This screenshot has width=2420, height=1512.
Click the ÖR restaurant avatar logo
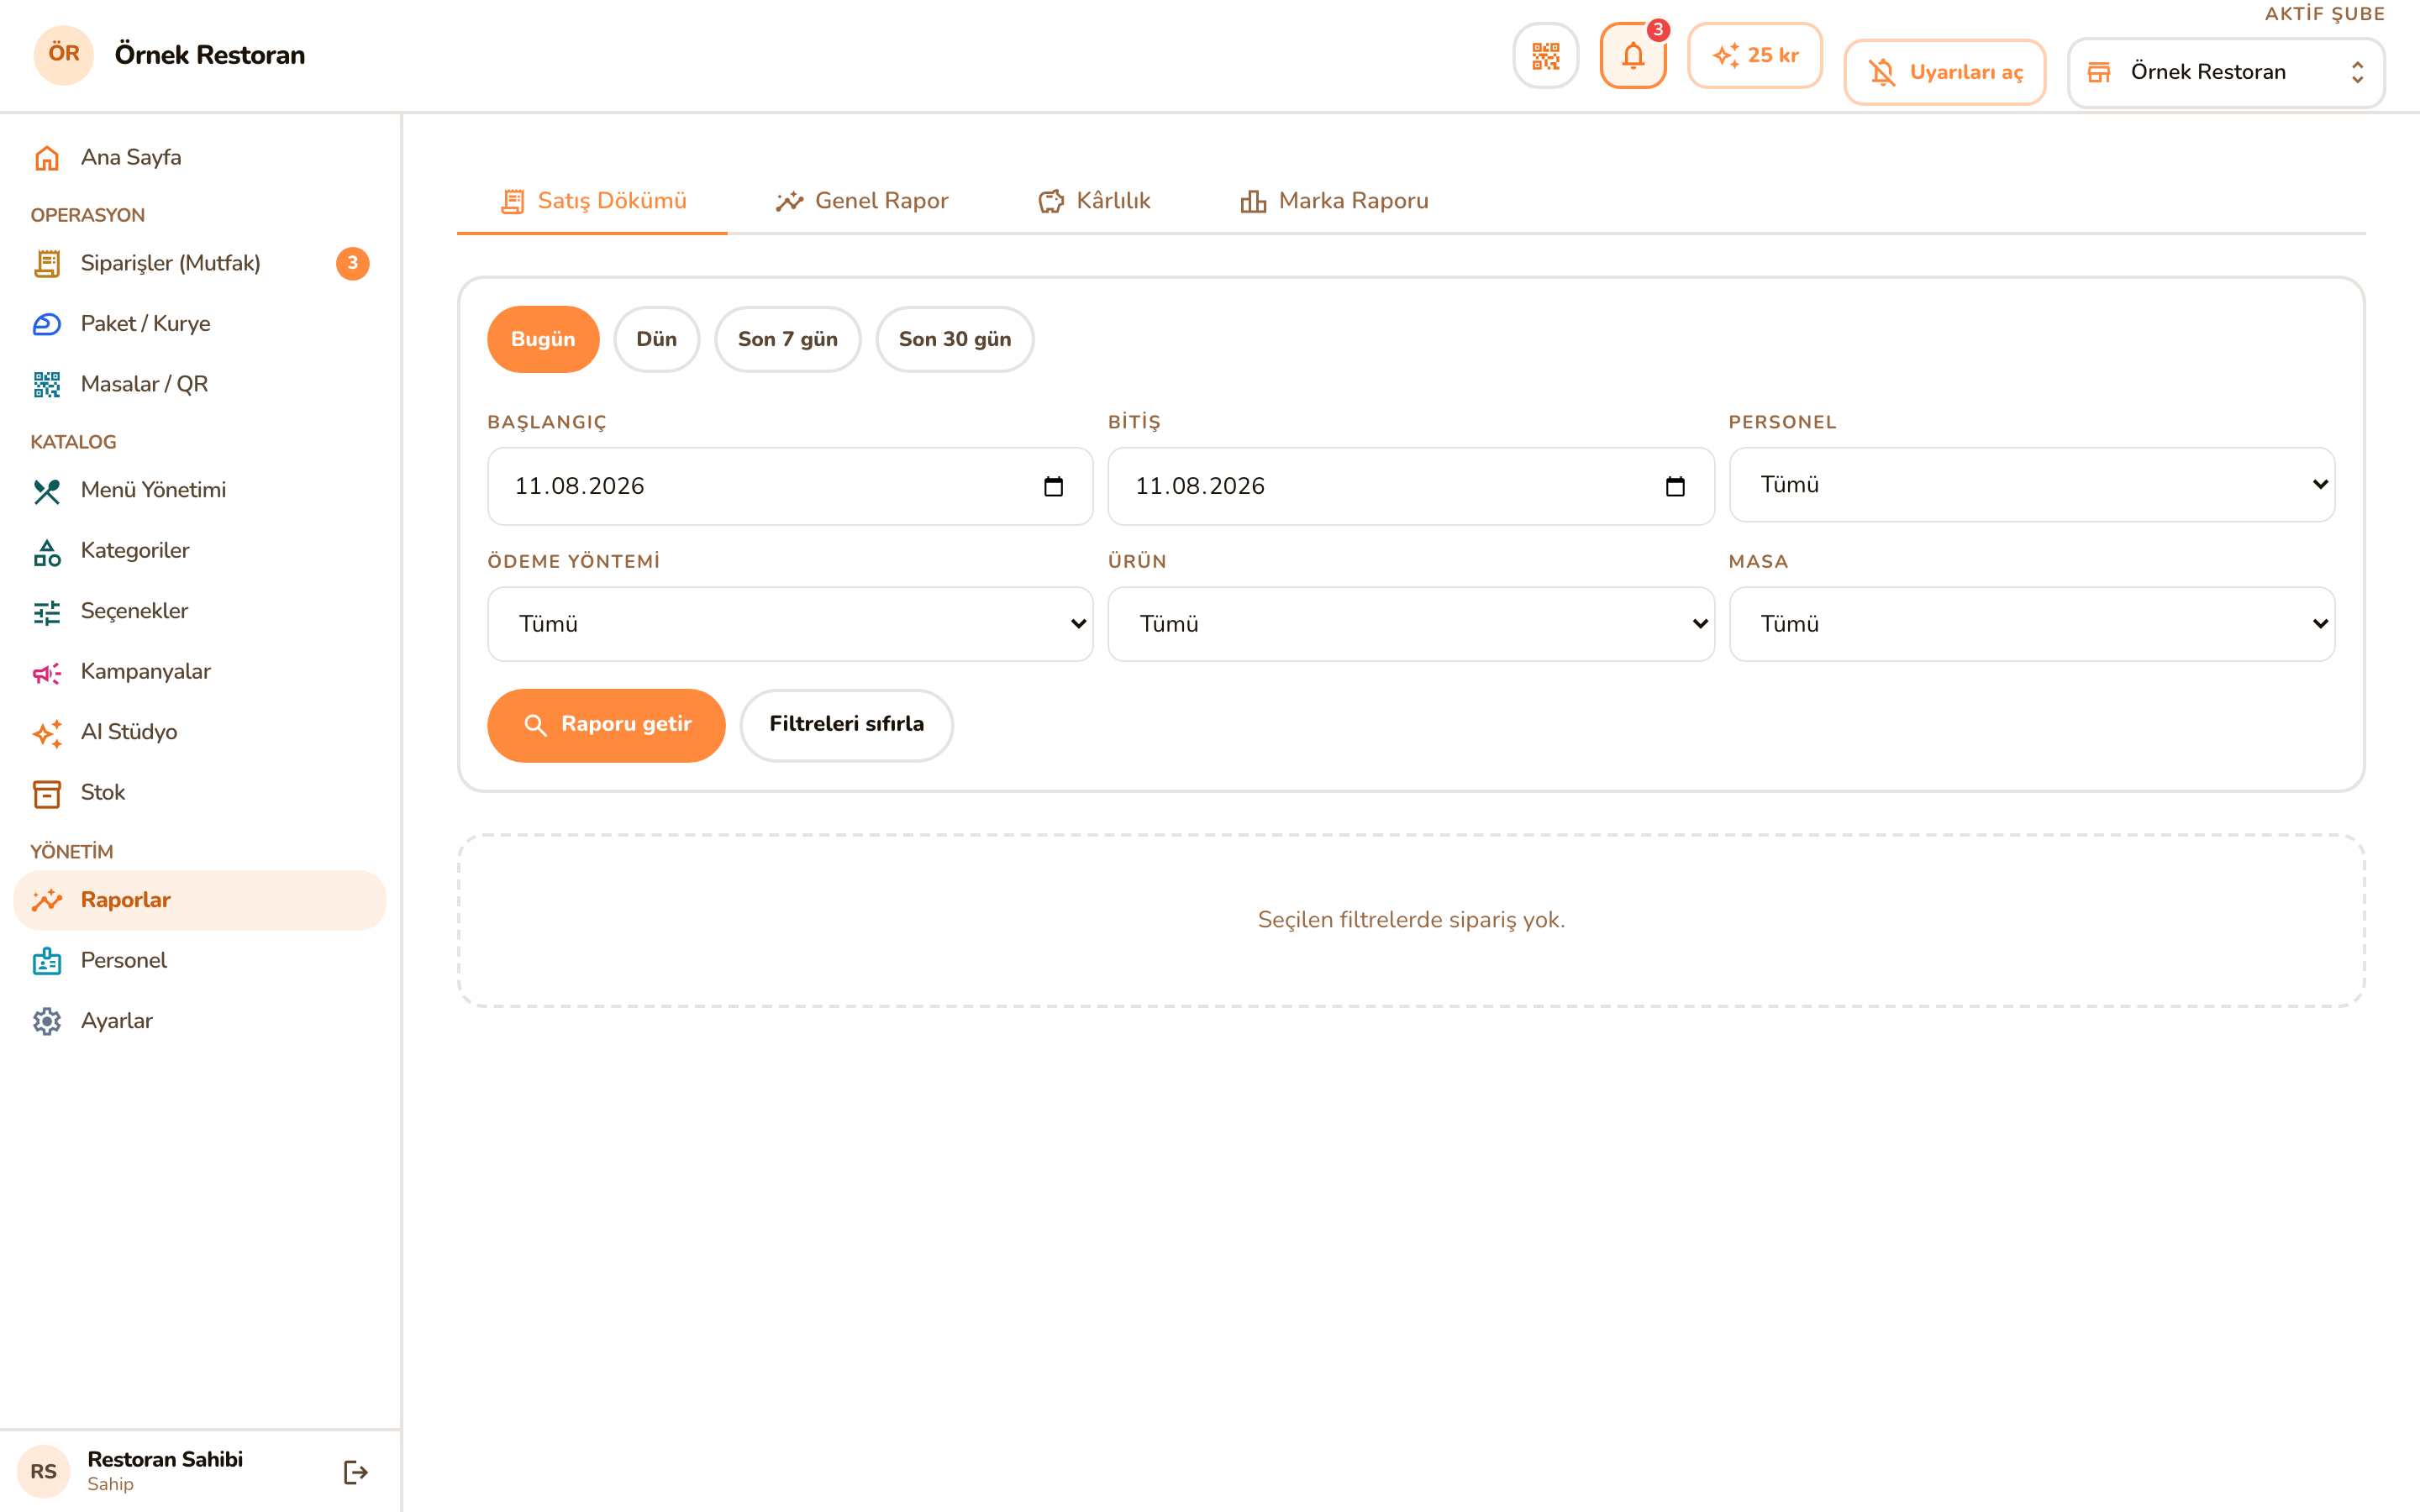[x=64, y=55]
